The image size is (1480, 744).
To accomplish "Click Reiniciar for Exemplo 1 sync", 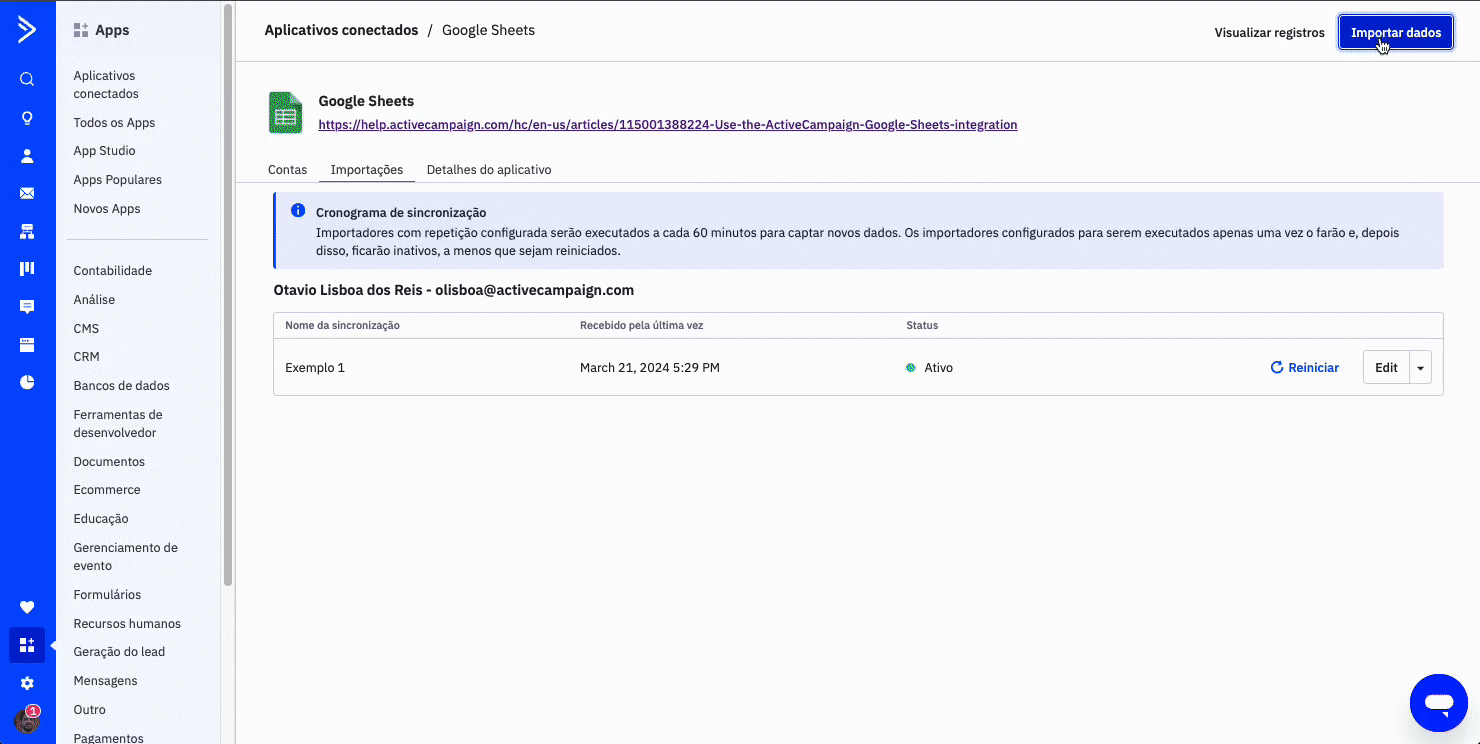I will pyautogui.click(x=1304, y=368).
